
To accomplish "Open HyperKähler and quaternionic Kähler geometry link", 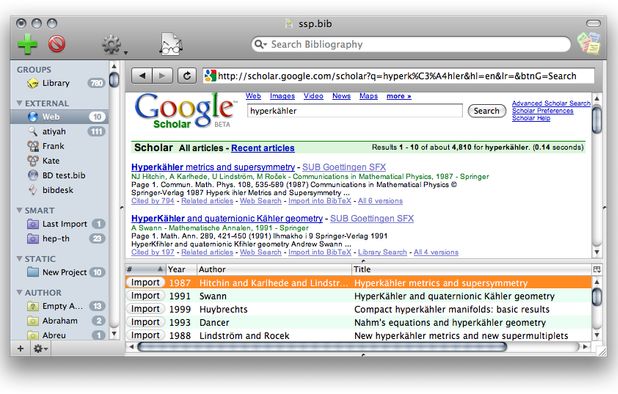I will pos(227,218).
